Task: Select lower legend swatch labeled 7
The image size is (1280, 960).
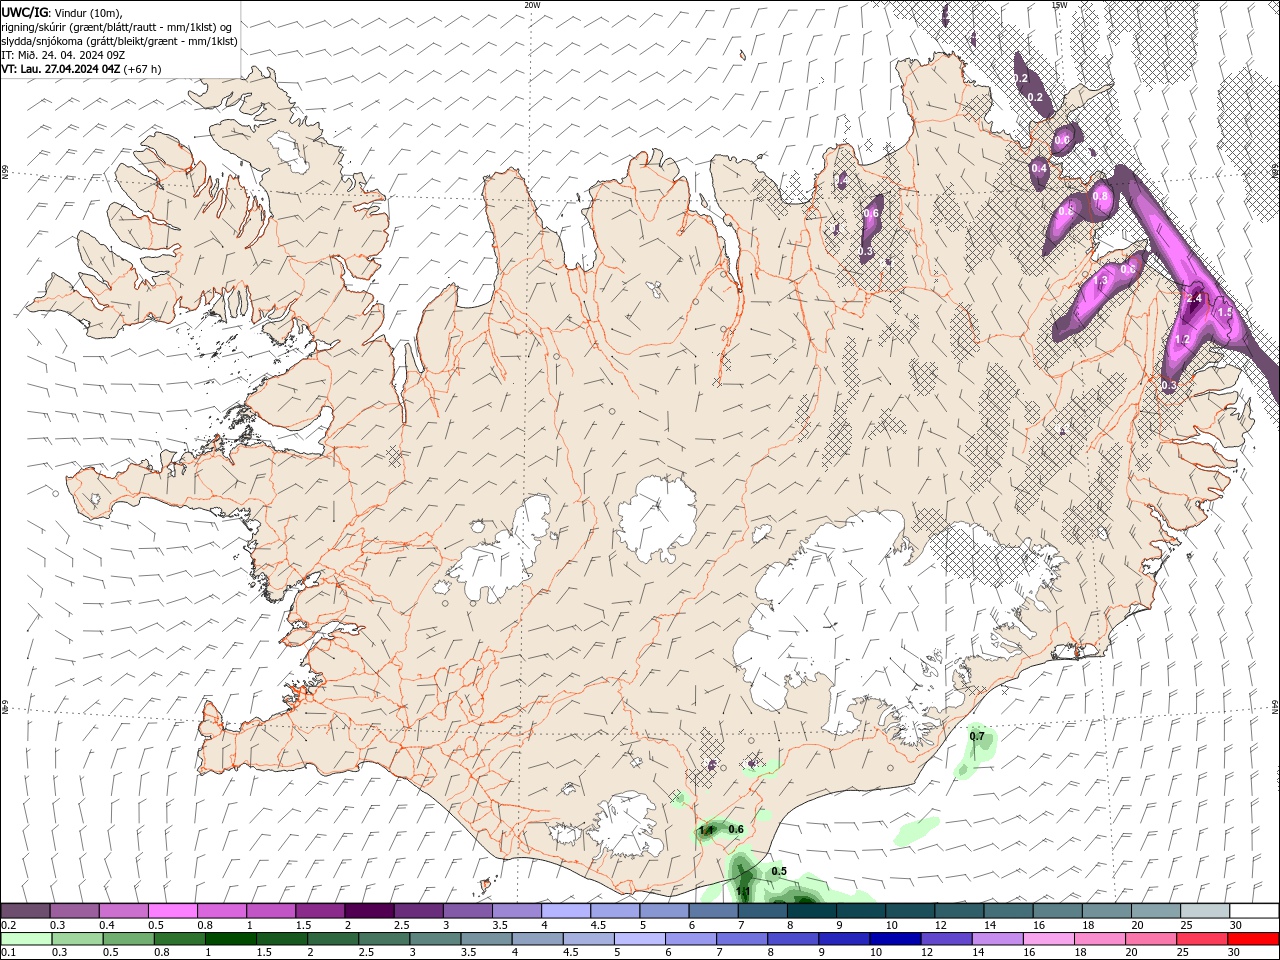Action: click(x=741, y=939)
